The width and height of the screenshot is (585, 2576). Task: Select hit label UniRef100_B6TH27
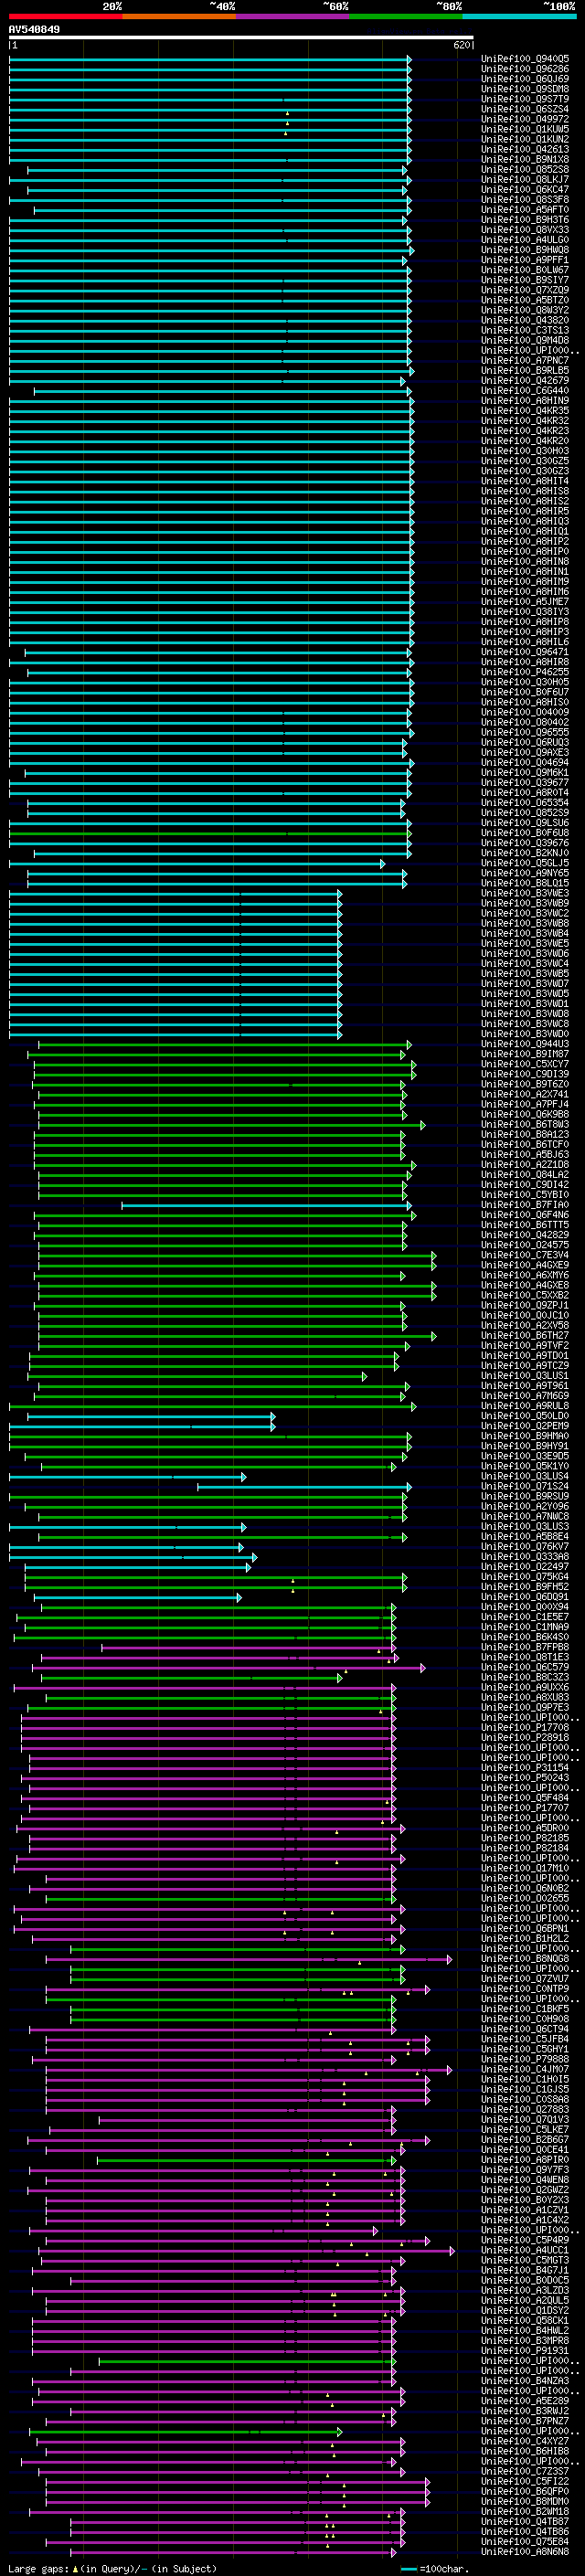525,1335
